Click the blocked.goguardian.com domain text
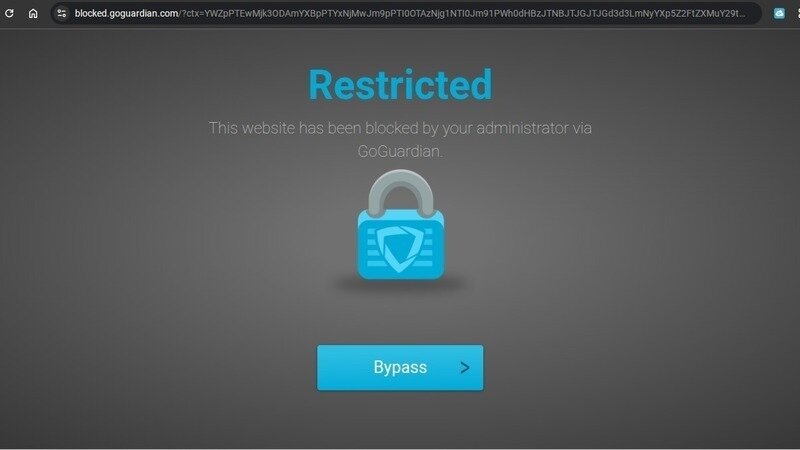This screenshot has width=800, height=450. (127, 13)
